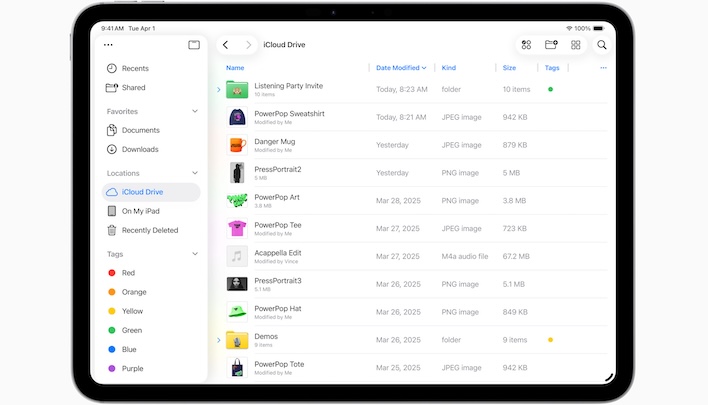
Task: Sort by Date Modified column
Action: point(400,68)
